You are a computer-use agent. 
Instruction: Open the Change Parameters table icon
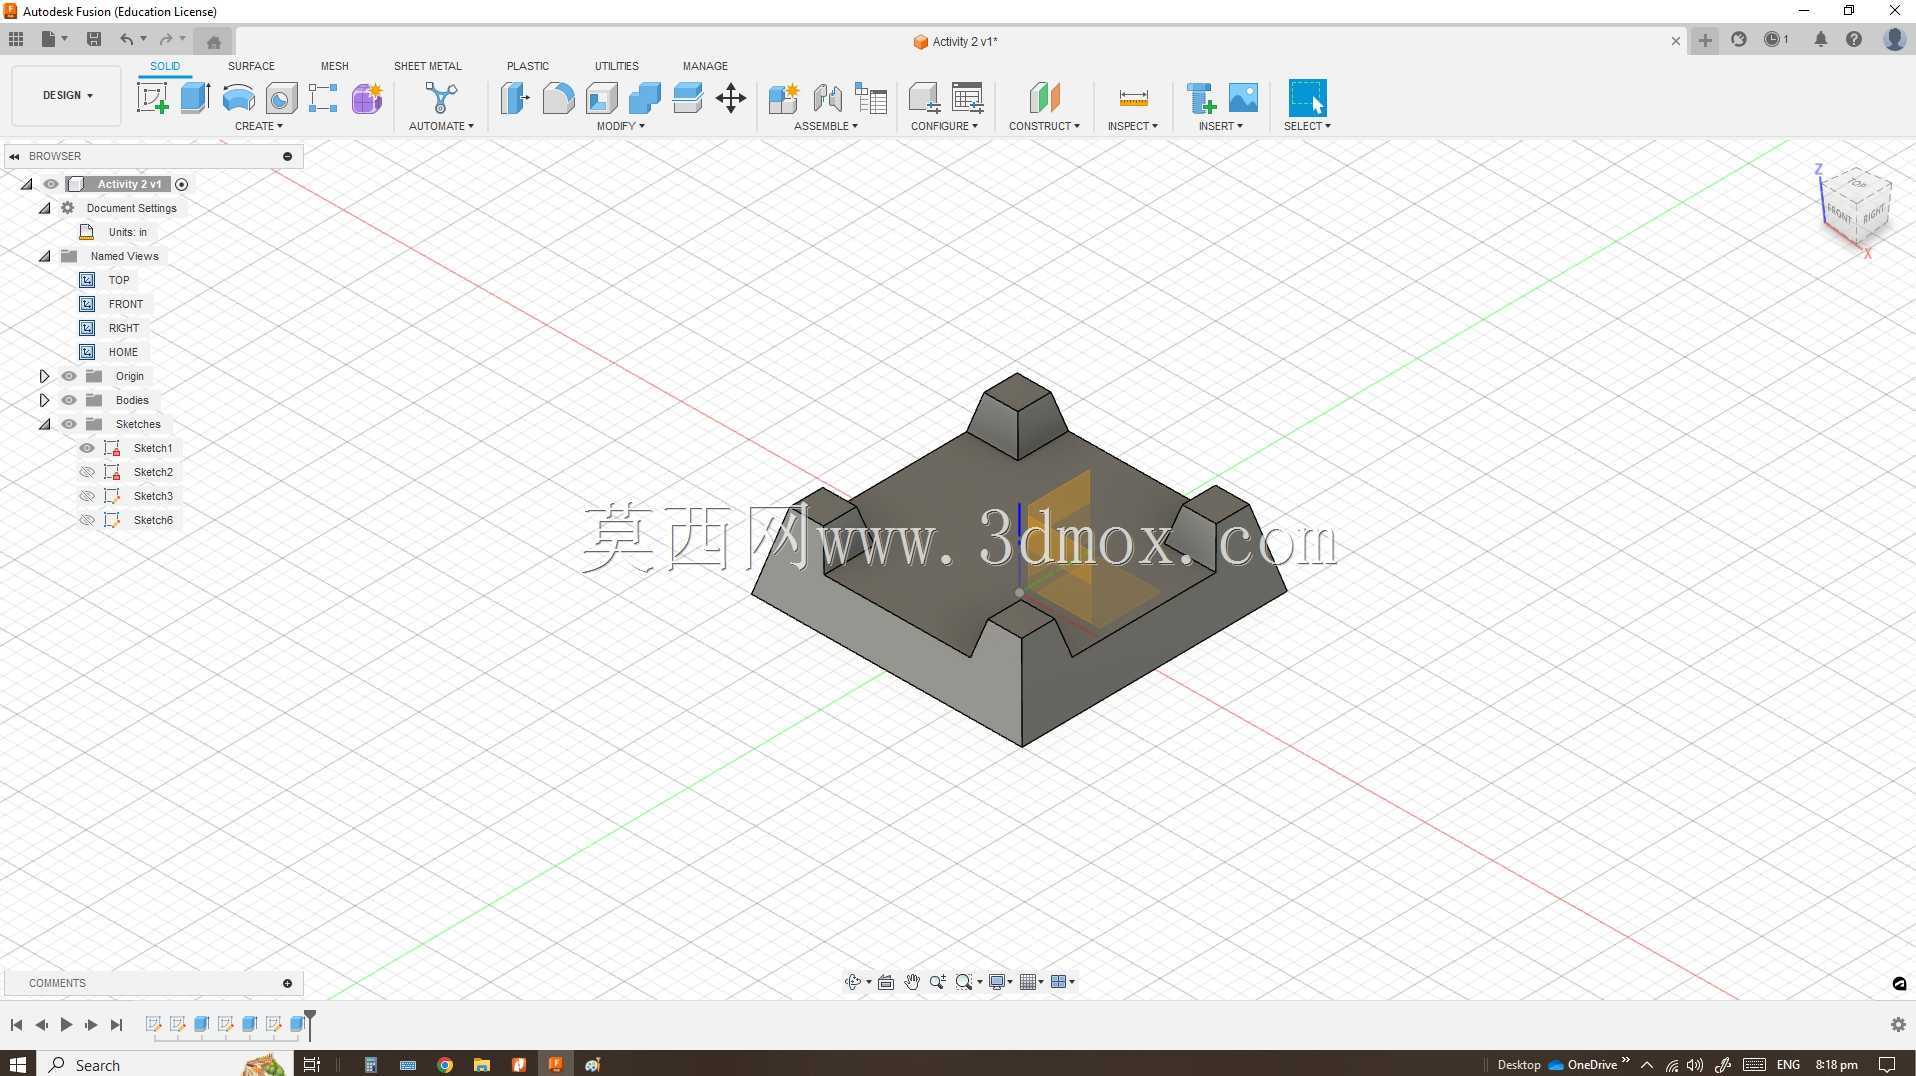(967, 98)
